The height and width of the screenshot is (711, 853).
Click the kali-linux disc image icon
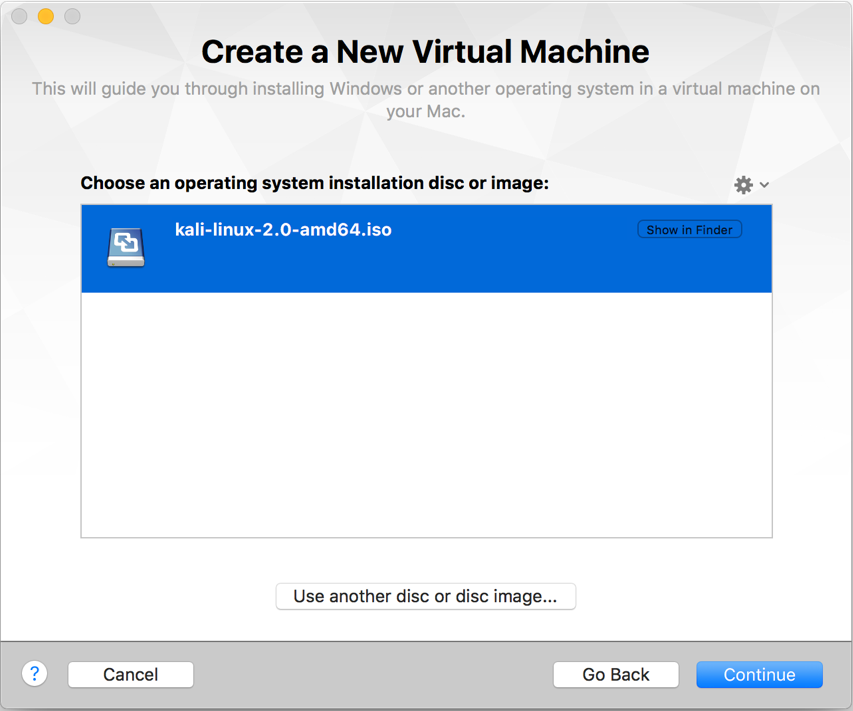(x=126, y=248)
